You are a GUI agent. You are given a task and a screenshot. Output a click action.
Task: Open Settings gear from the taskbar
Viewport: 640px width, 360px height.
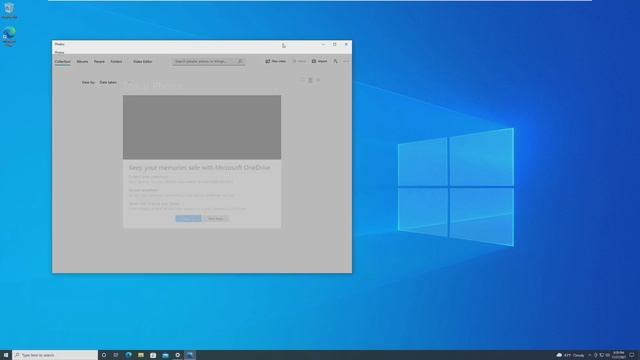point(178,355)
